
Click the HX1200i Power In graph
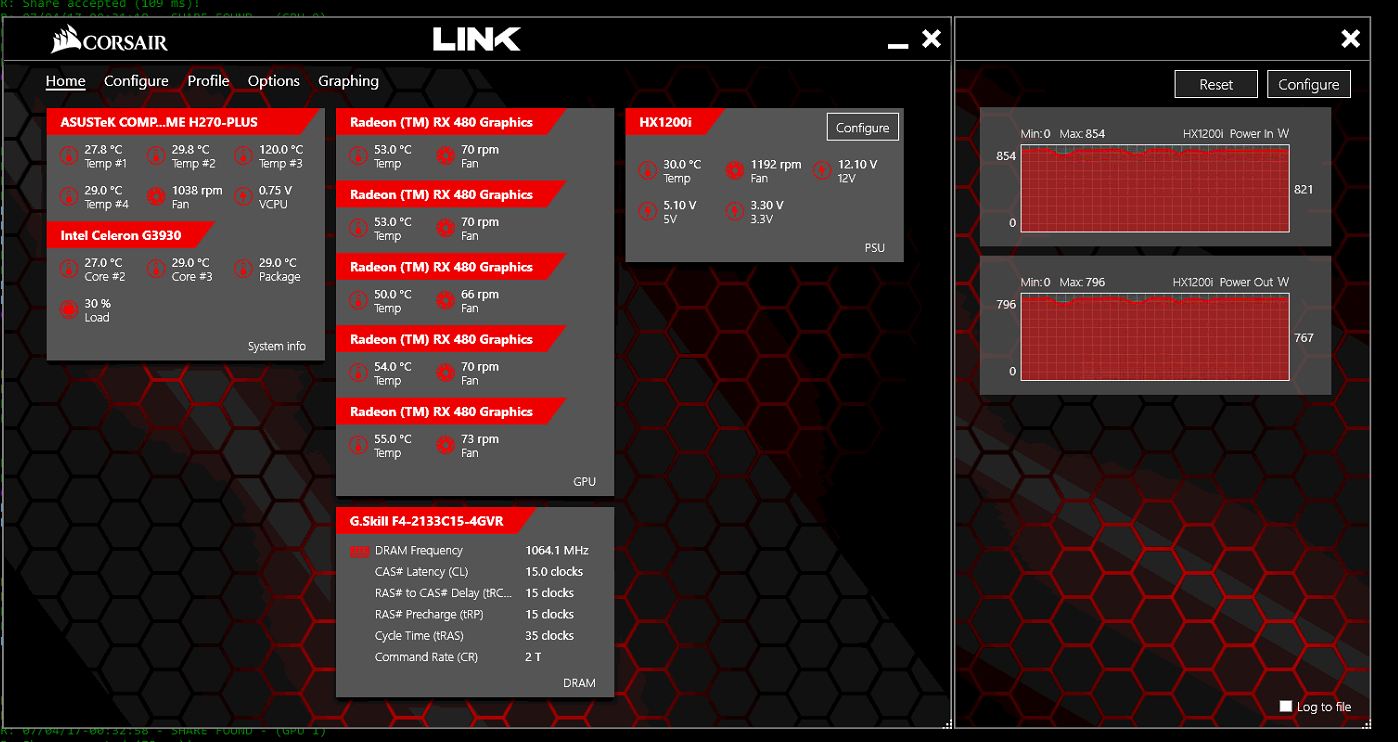click(x=1155, y=188)
